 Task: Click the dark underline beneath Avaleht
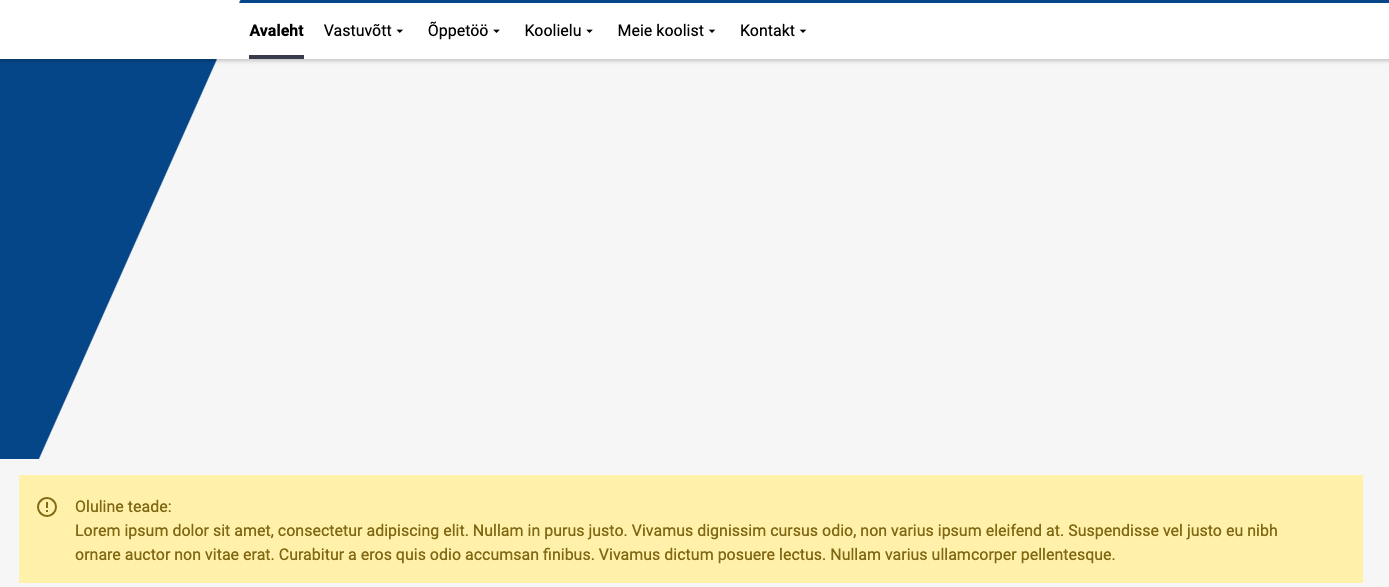coord(276,57)
